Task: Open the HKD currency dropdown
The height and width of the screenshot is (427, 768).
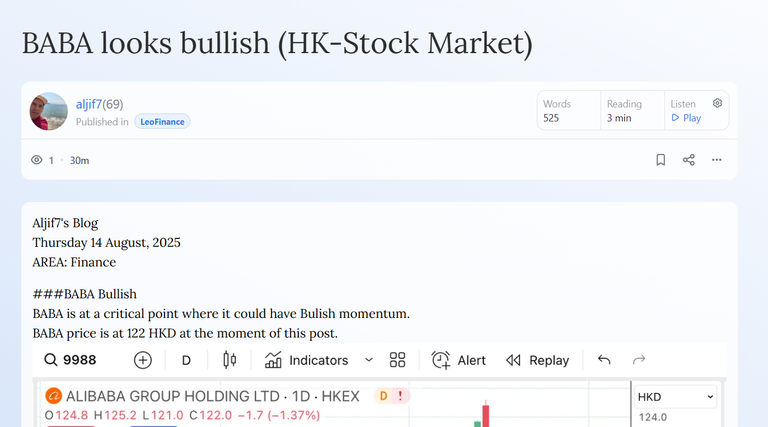Action: pos(675,397)
